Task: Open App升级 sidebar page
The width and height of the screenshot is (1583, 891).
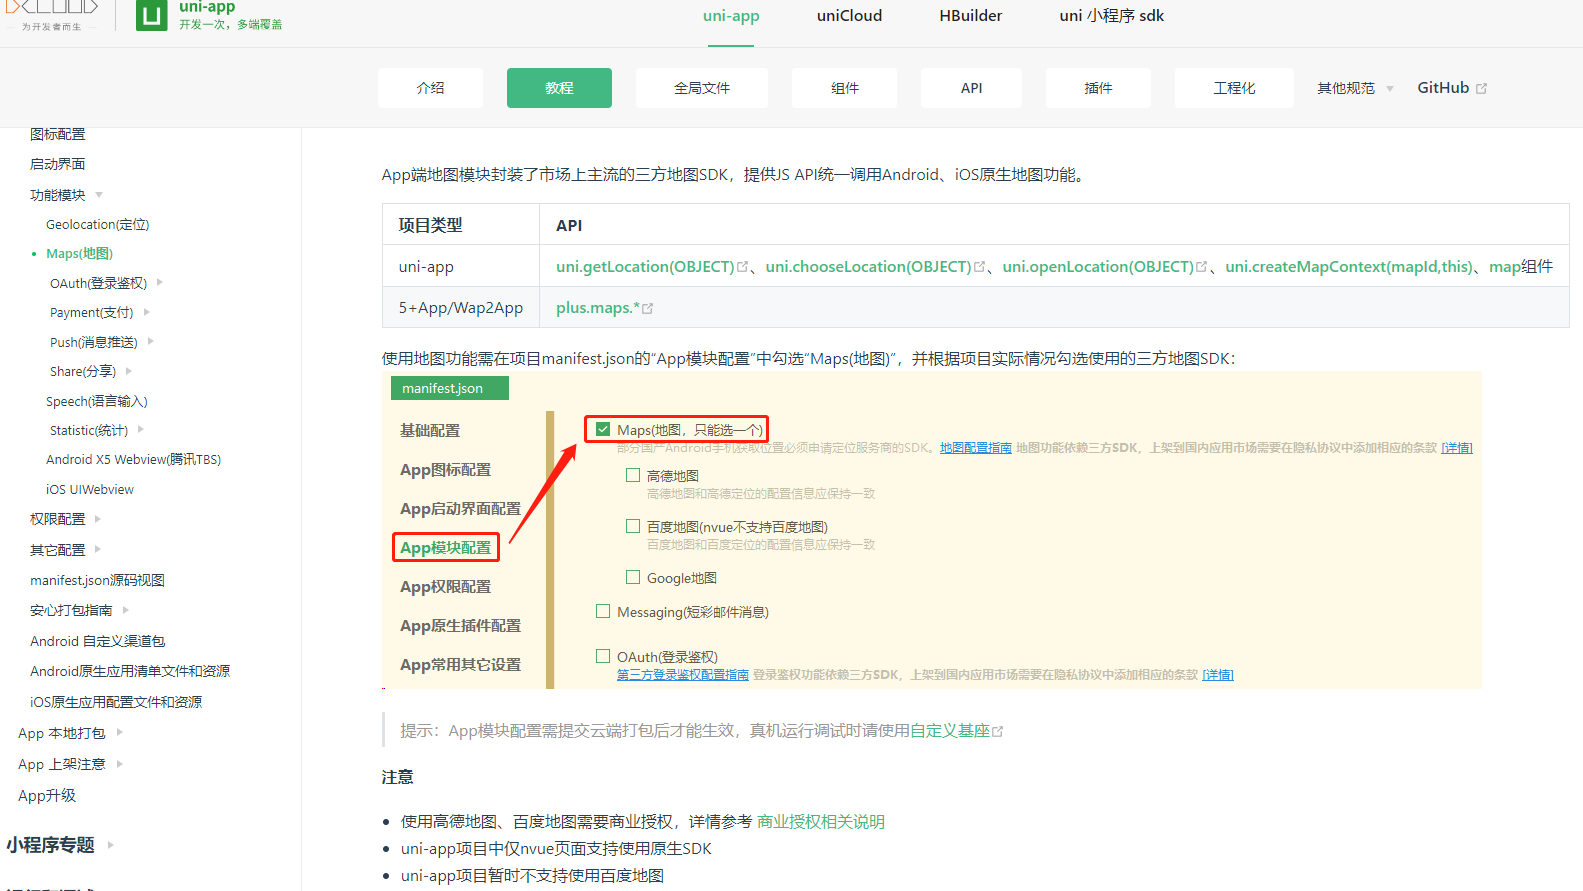Action: tap(47, 796)
